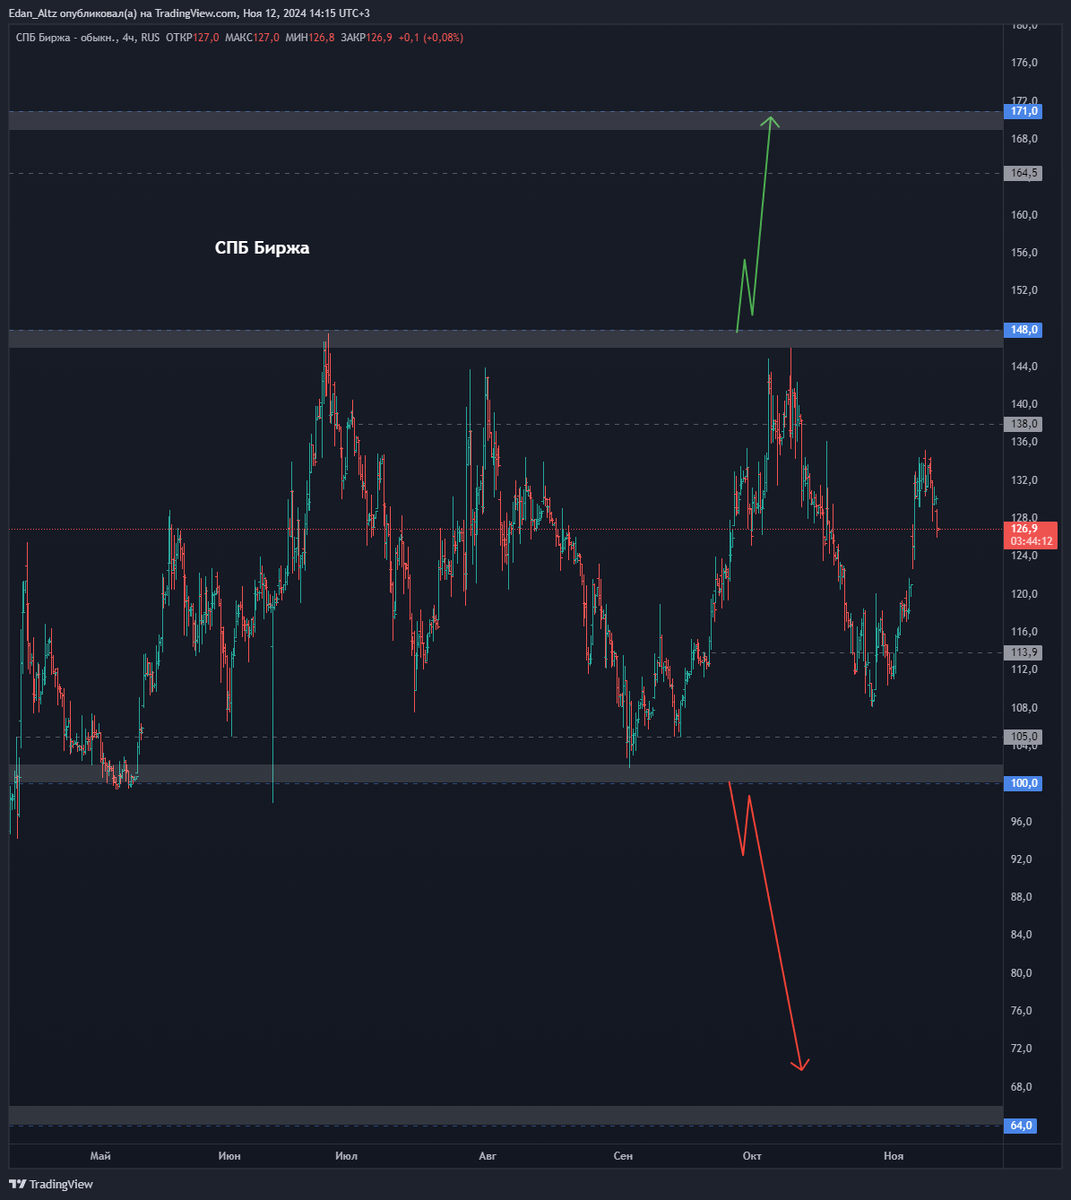Click the 80,0 tick on price scale
The width and height of the screenshot is (1071, 1200).
click(1023, 973)
